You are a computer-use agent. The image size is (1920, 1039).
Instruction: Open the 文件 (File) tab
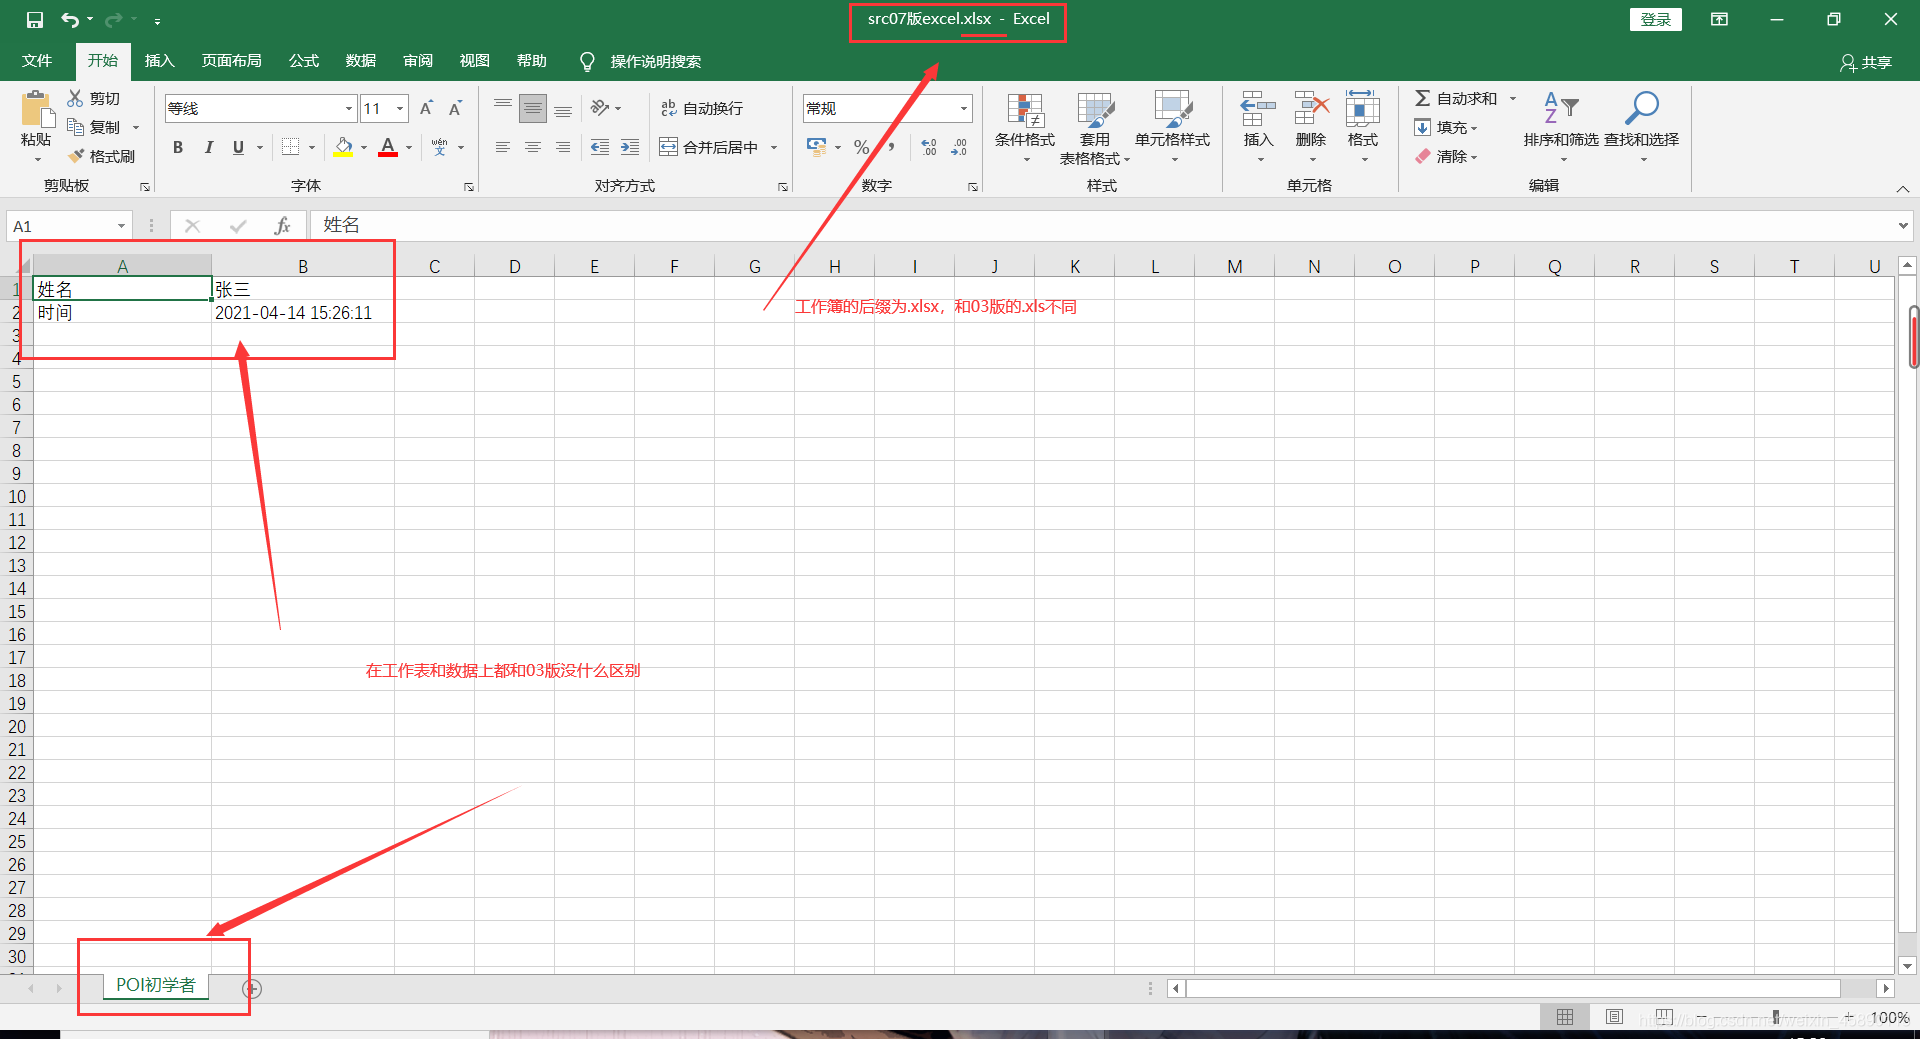pyautogui.click(x=37, y=61)
